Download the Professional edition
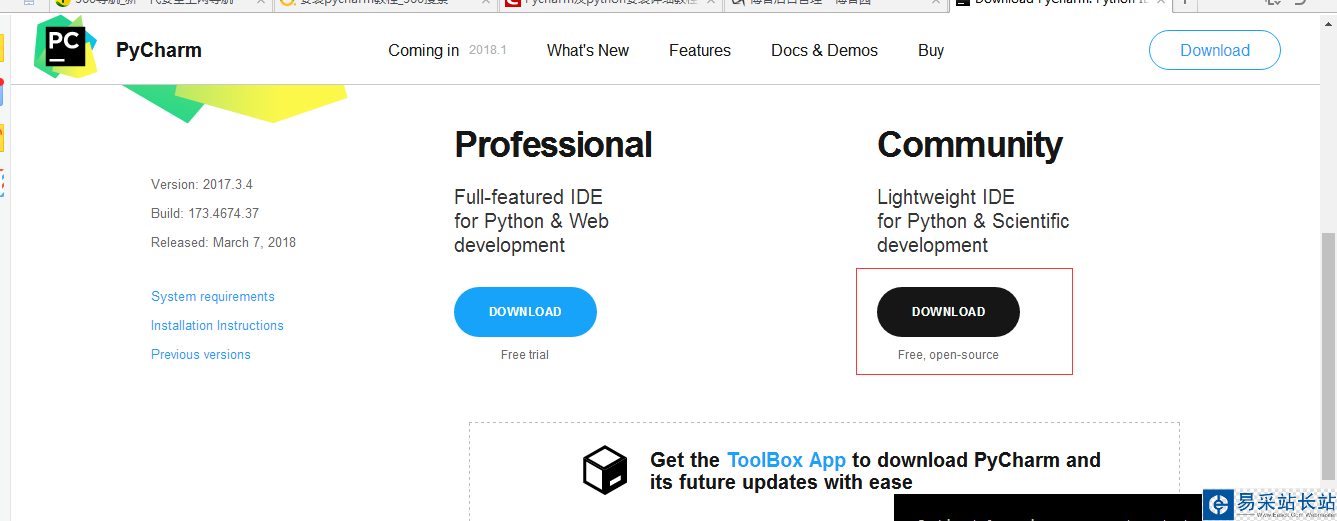Image resolution: width=1337 pixels, height=521 pixels. tap(525, 312)
